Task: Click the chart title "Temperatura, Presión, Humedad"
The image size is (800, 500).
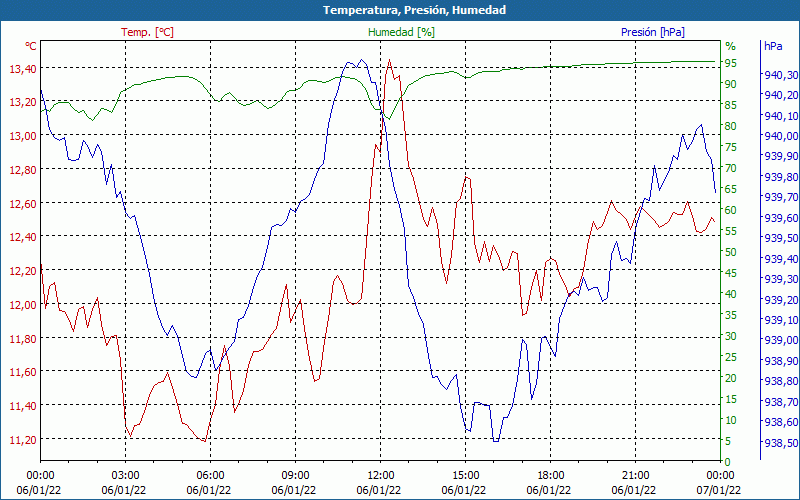Action: tap(414, 10)
